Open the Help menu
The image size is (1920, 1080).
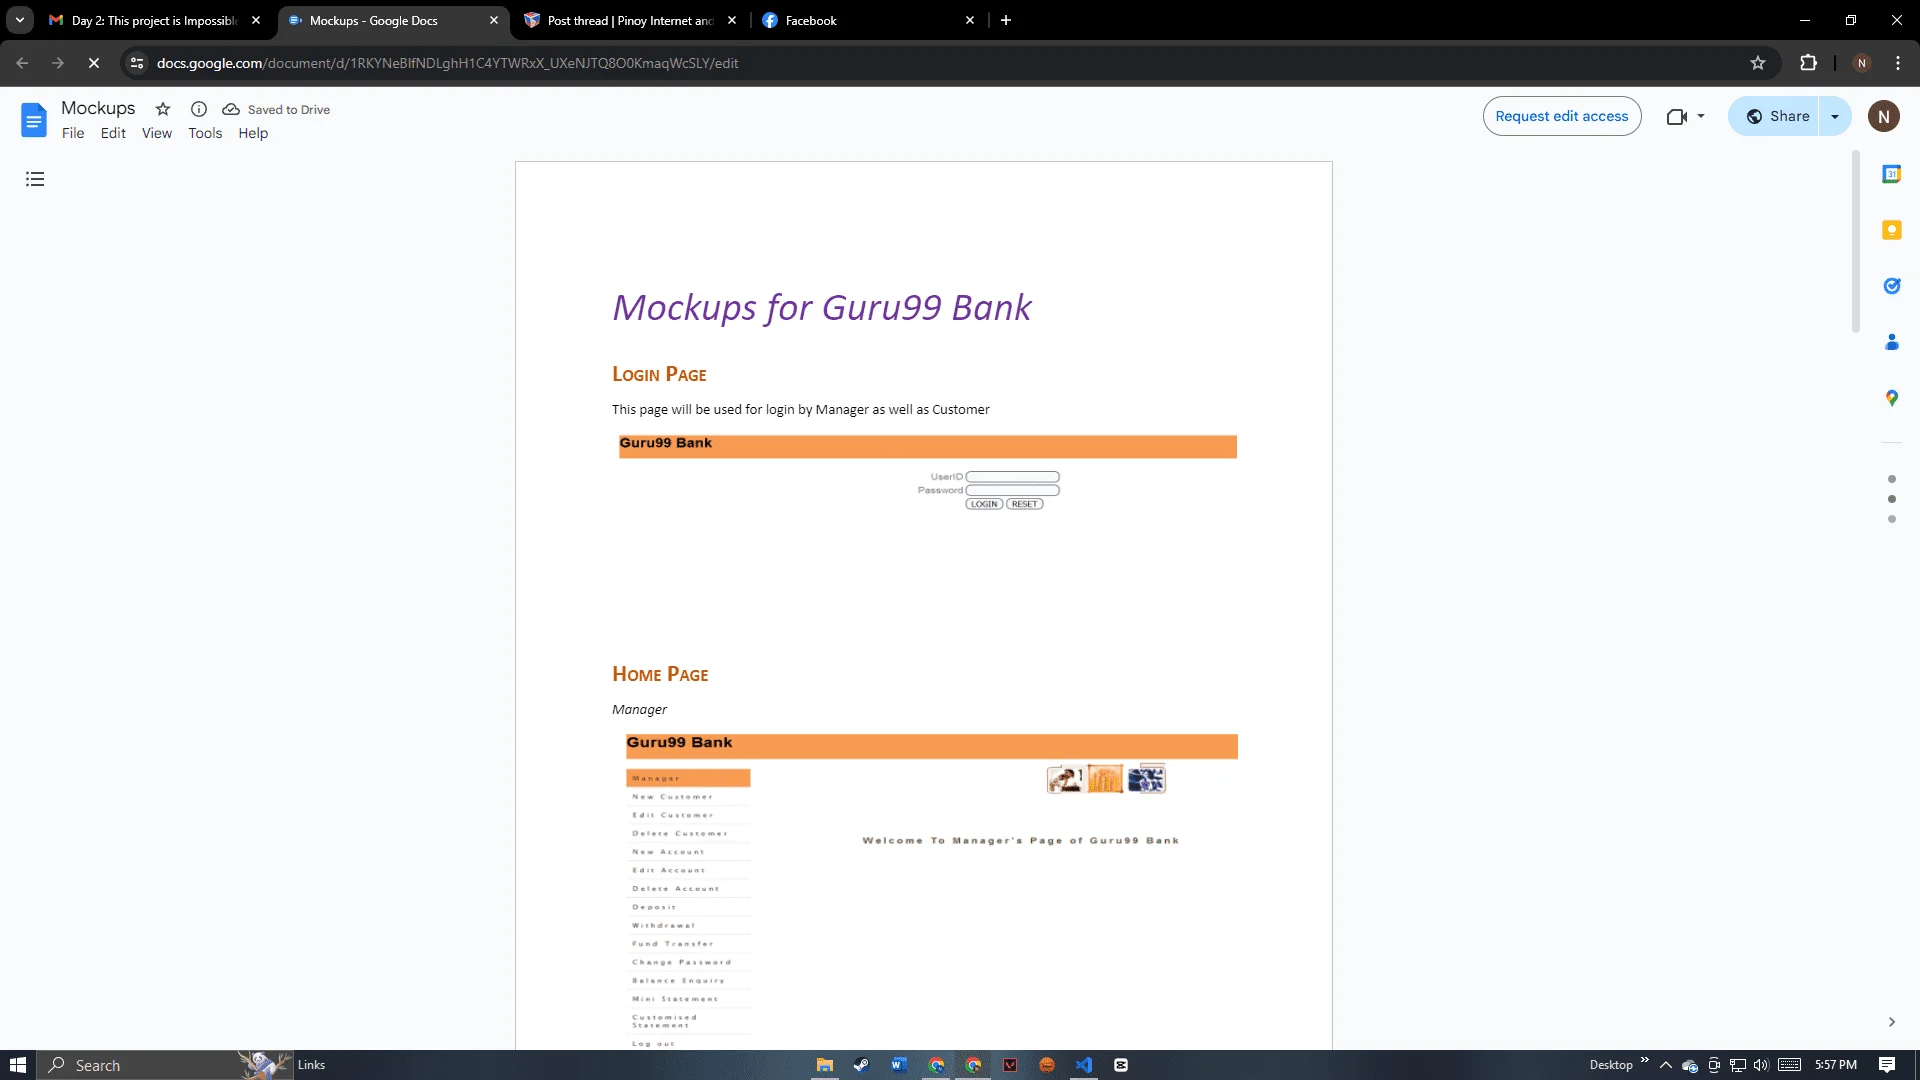coord(253,133)
